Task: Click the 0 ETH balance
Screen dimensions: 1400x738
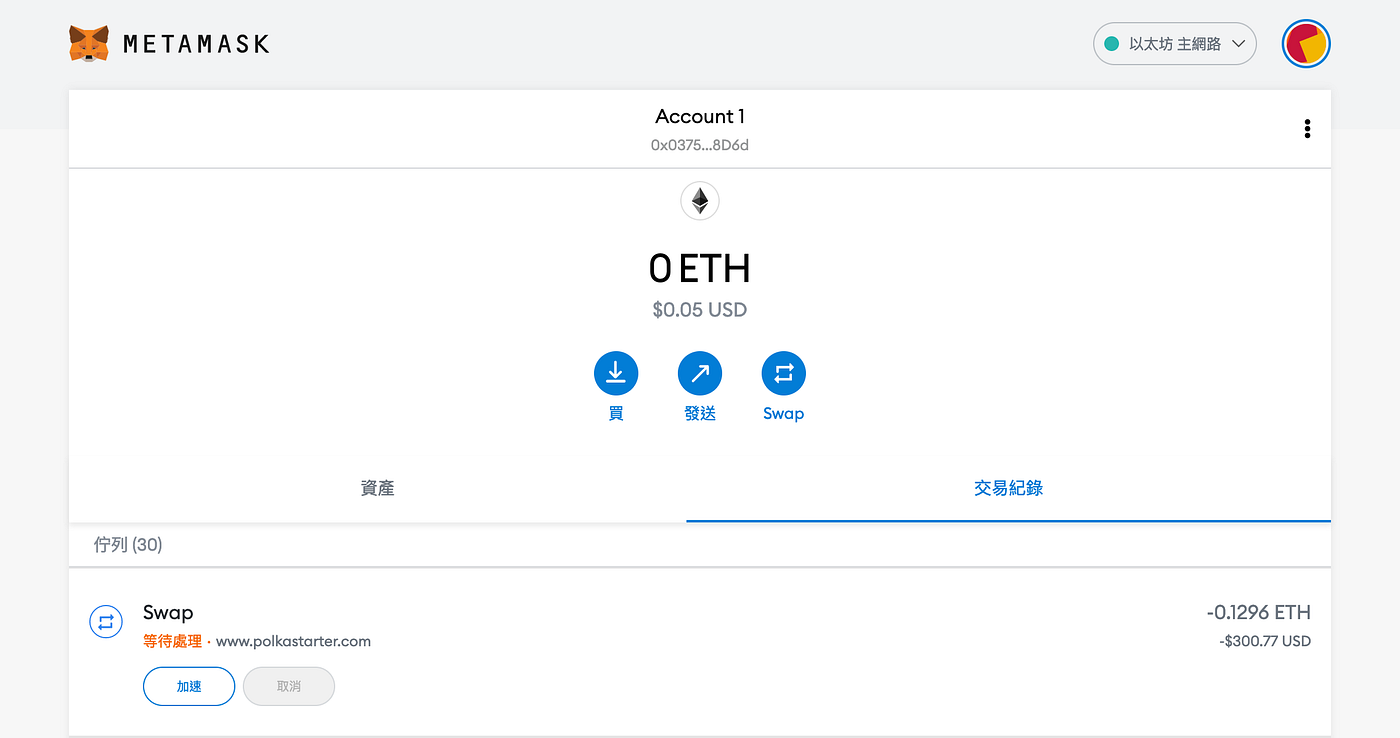Action: coord(700,268)
